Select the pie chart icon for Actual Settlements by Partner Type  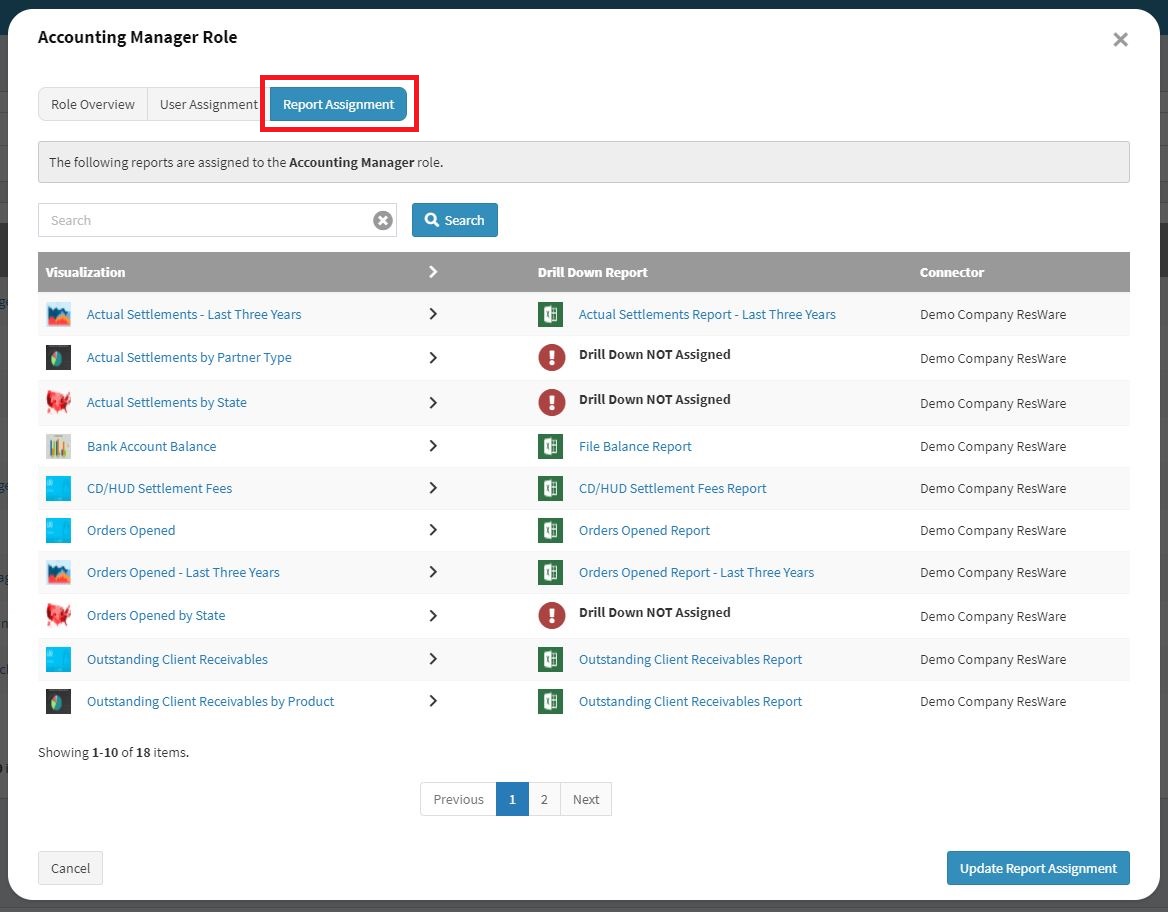[x=57, y=358]
